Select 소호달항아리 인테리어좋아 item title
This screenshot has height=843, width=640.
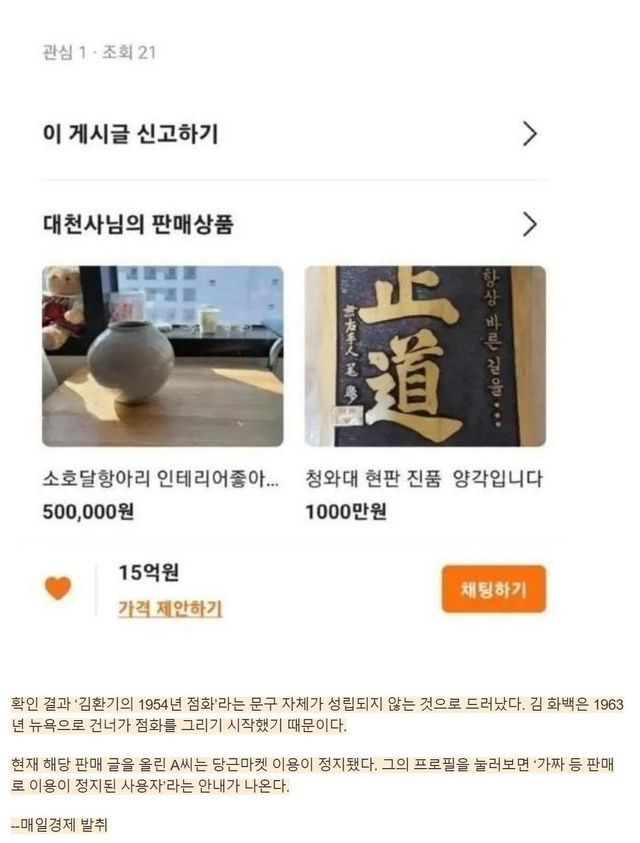point(161,478)
